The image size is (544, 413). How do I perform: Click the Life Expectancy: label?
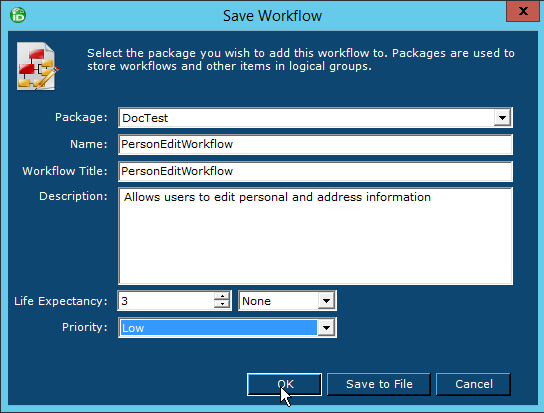point(61,301)
